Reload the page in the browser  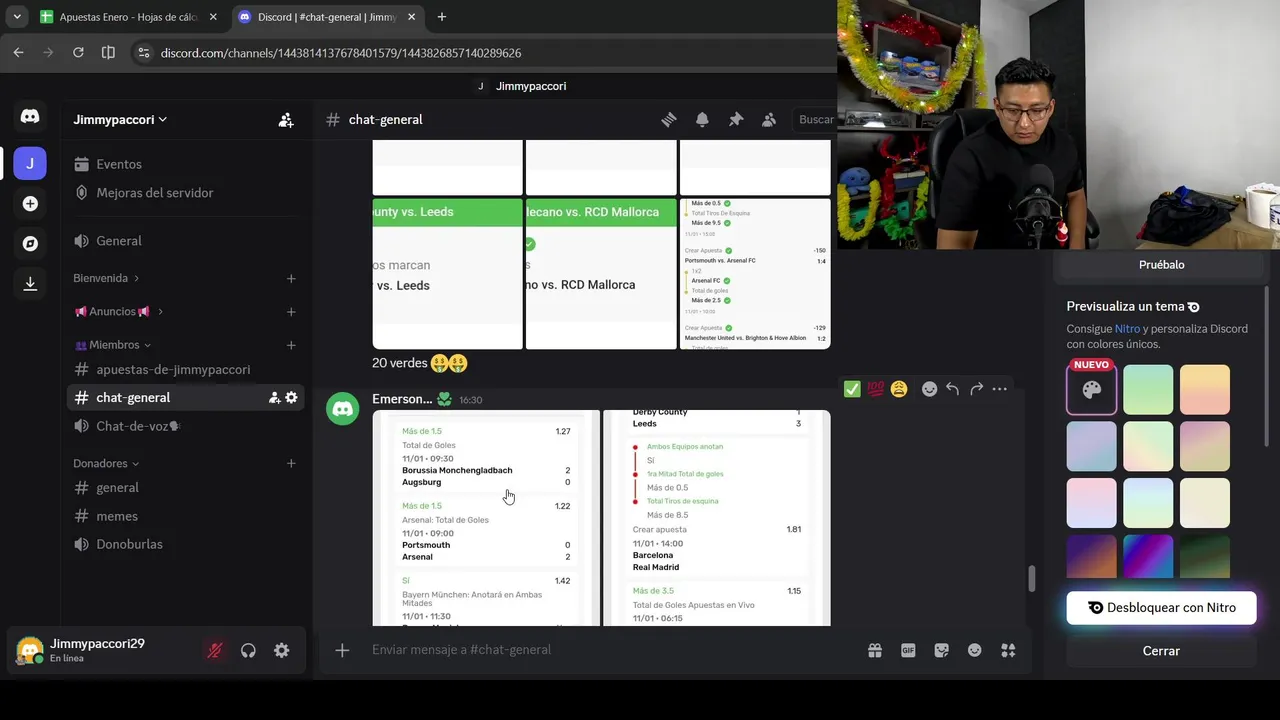coord(78,53)
